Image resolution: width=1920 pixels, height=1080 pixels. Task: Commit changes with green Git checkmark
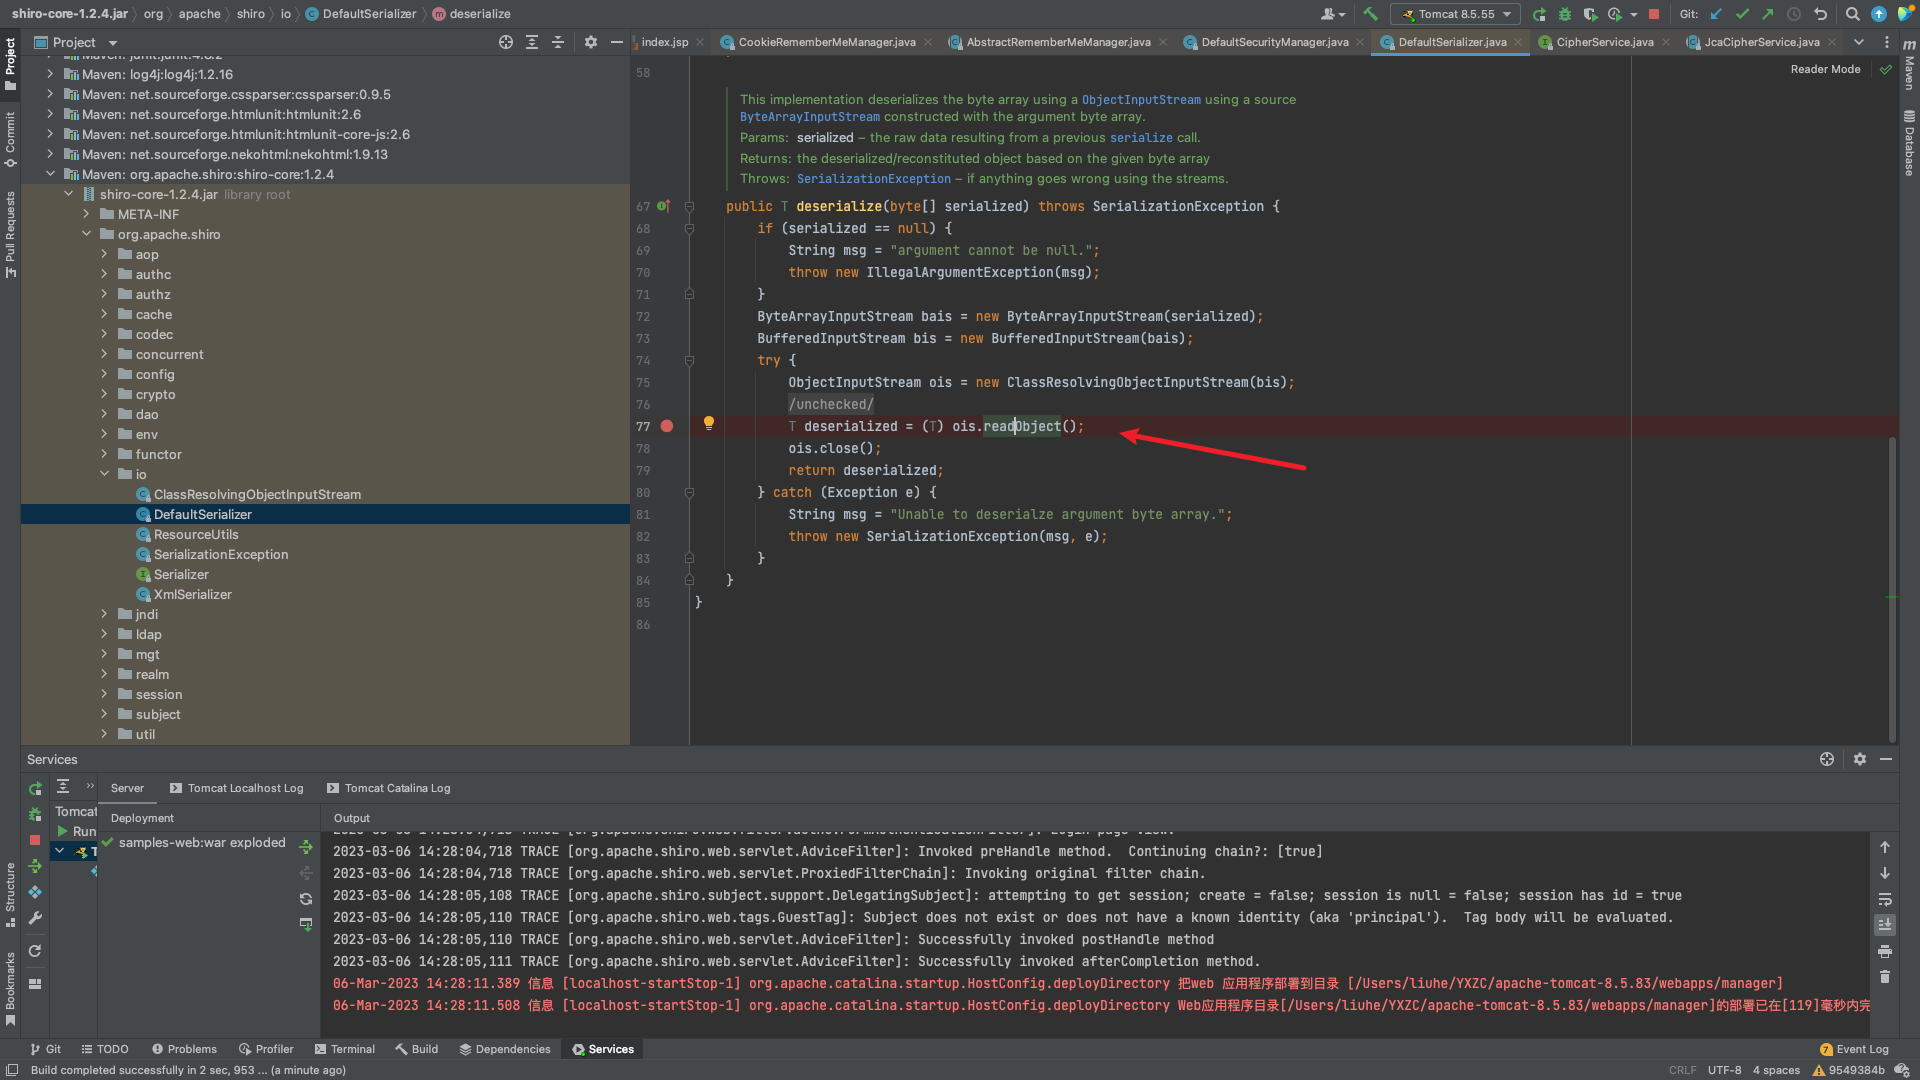1742,14
